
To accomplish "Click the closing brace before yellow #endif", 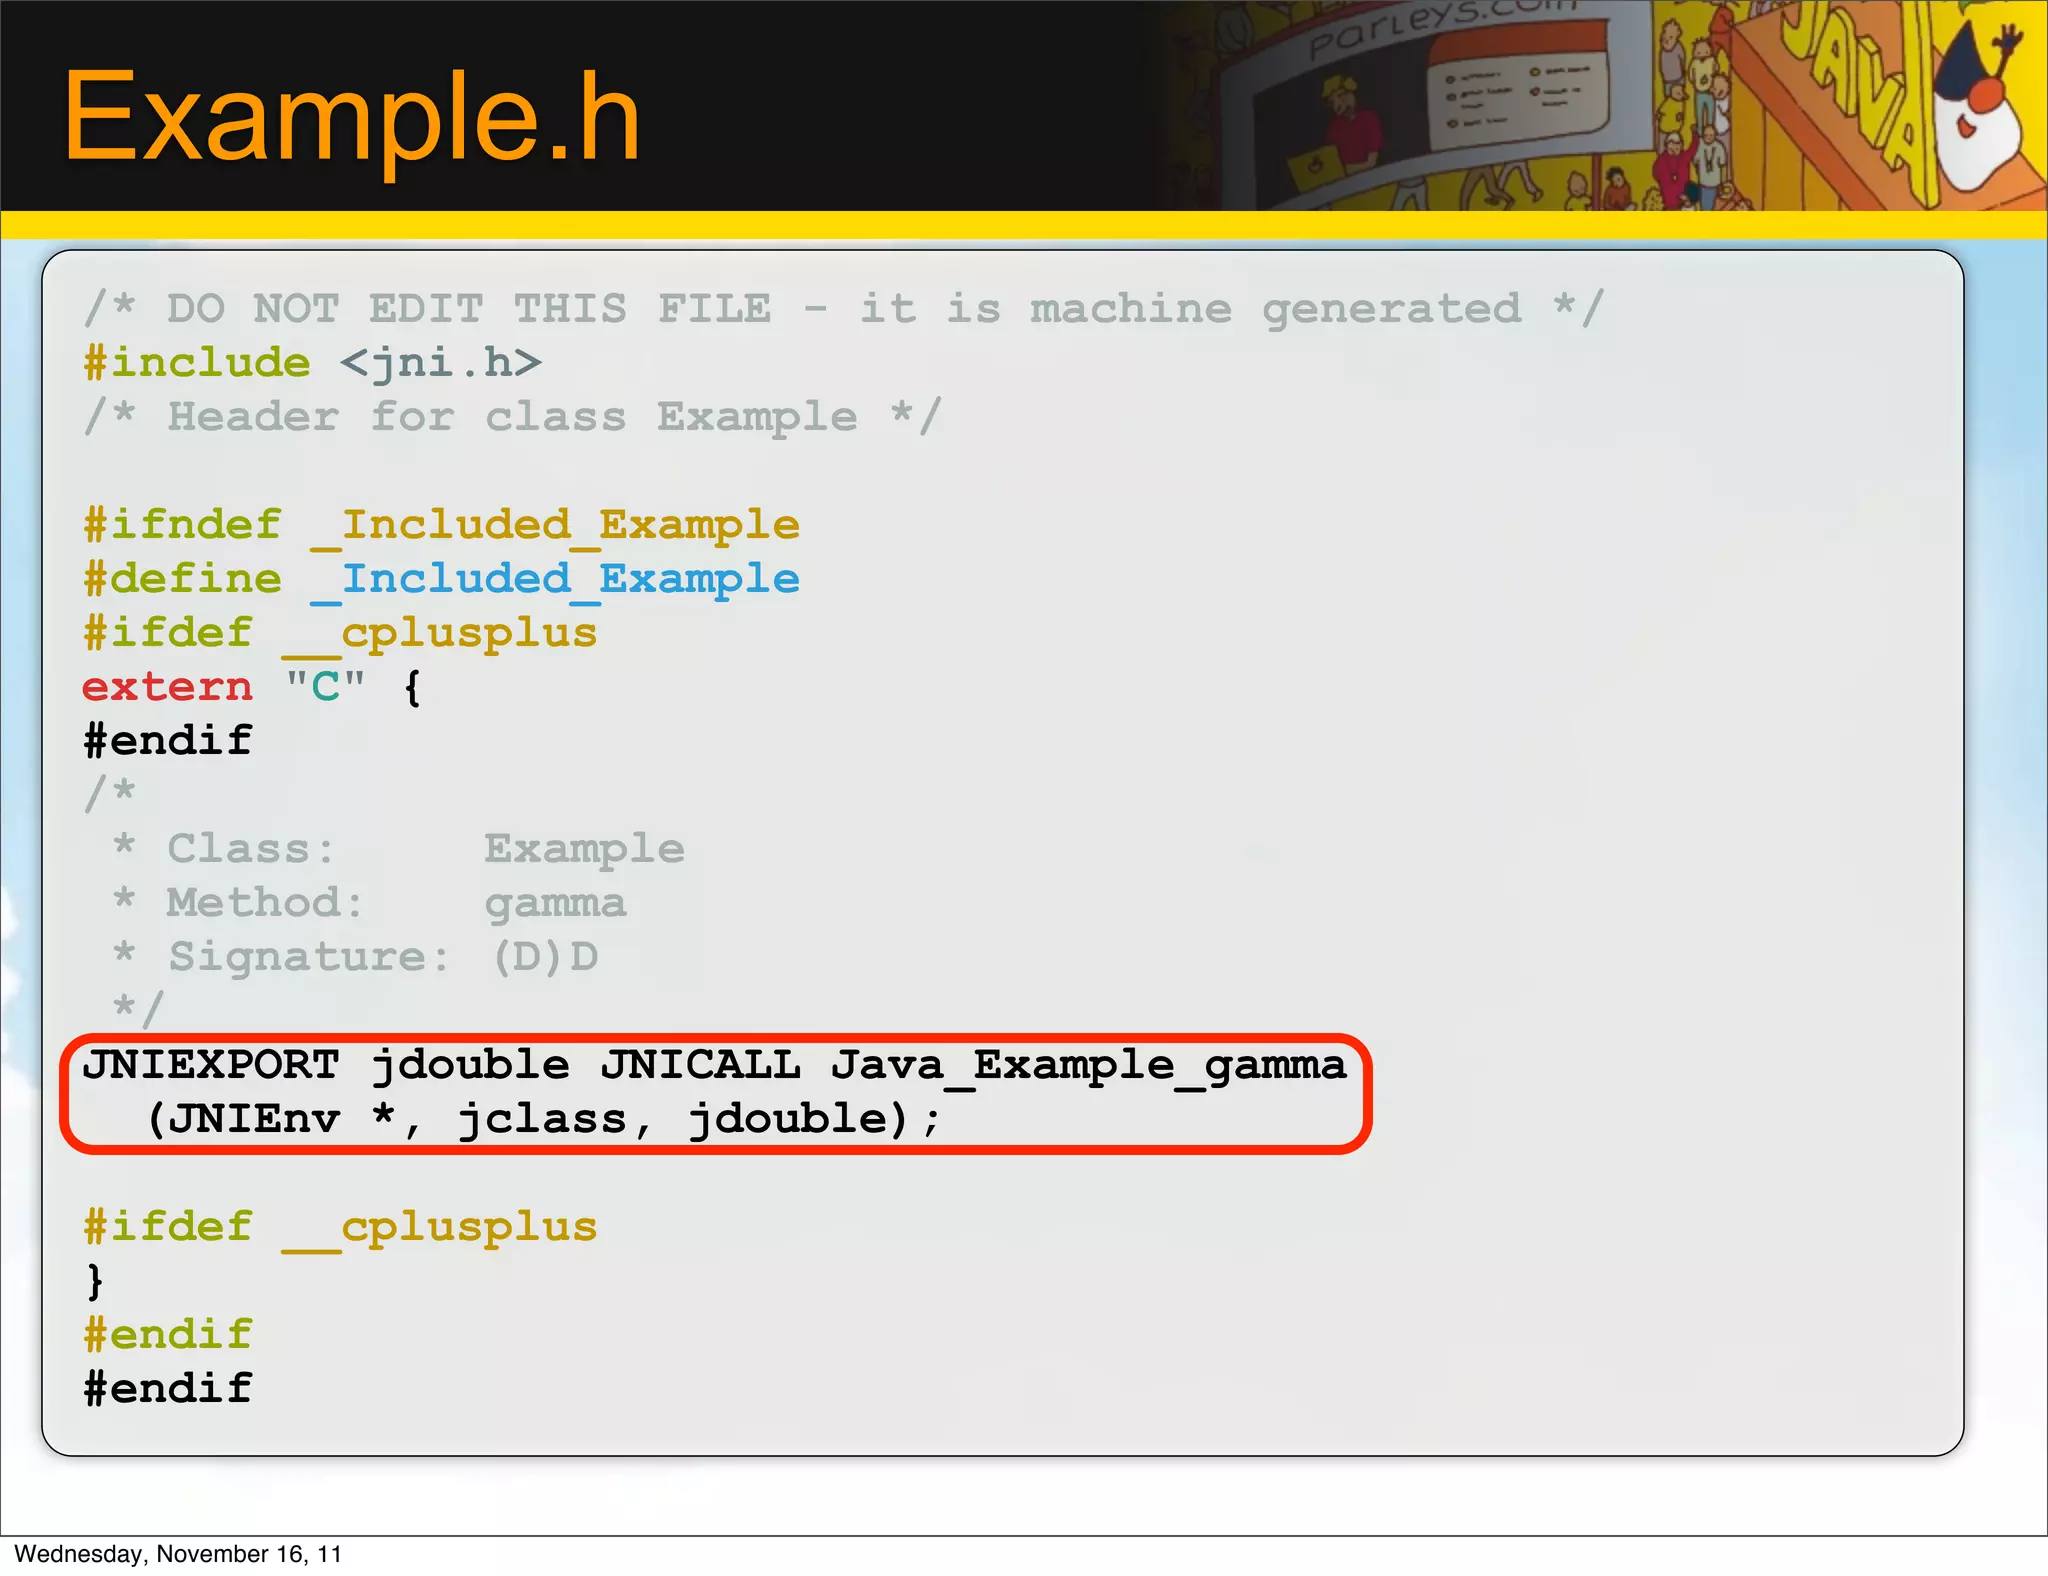I will tap(95, 1281).
